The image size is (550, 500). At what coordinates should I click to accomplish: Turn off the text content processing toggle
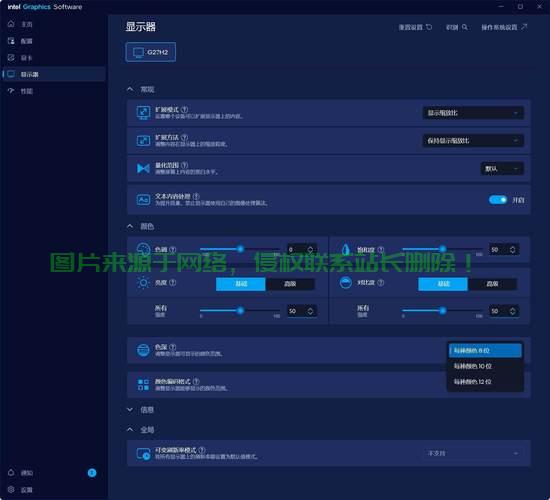pyautogui.click(x=498, y=200)
